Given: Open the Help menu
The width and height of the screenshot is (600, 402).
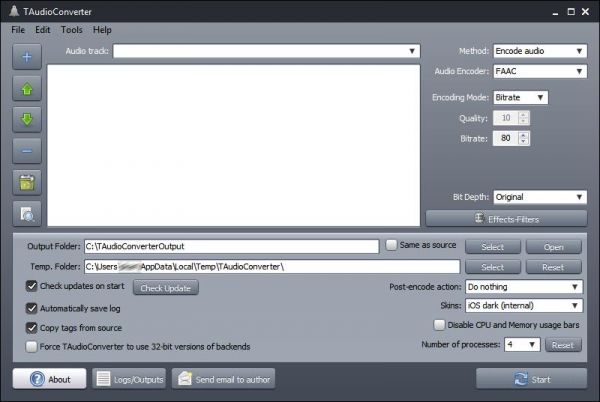Looking at the screenshot, I should [102, 30].
